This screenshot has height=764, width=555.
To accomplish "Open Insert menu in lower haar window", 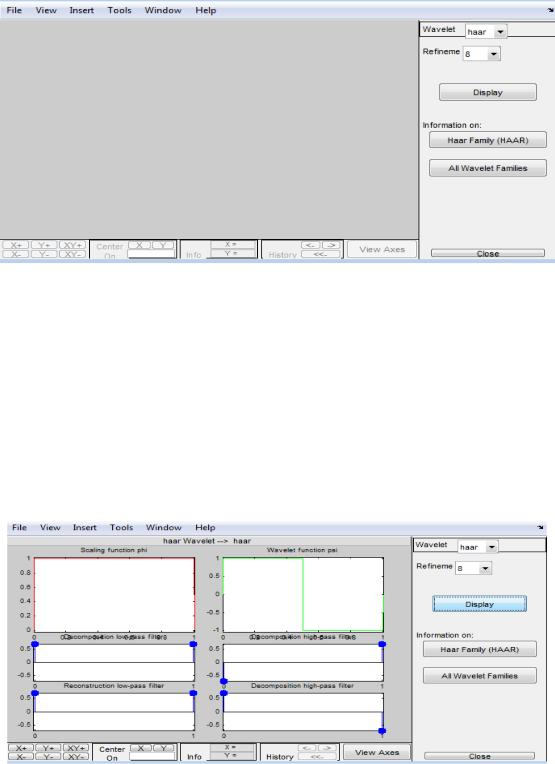I will tap(85, 527).
